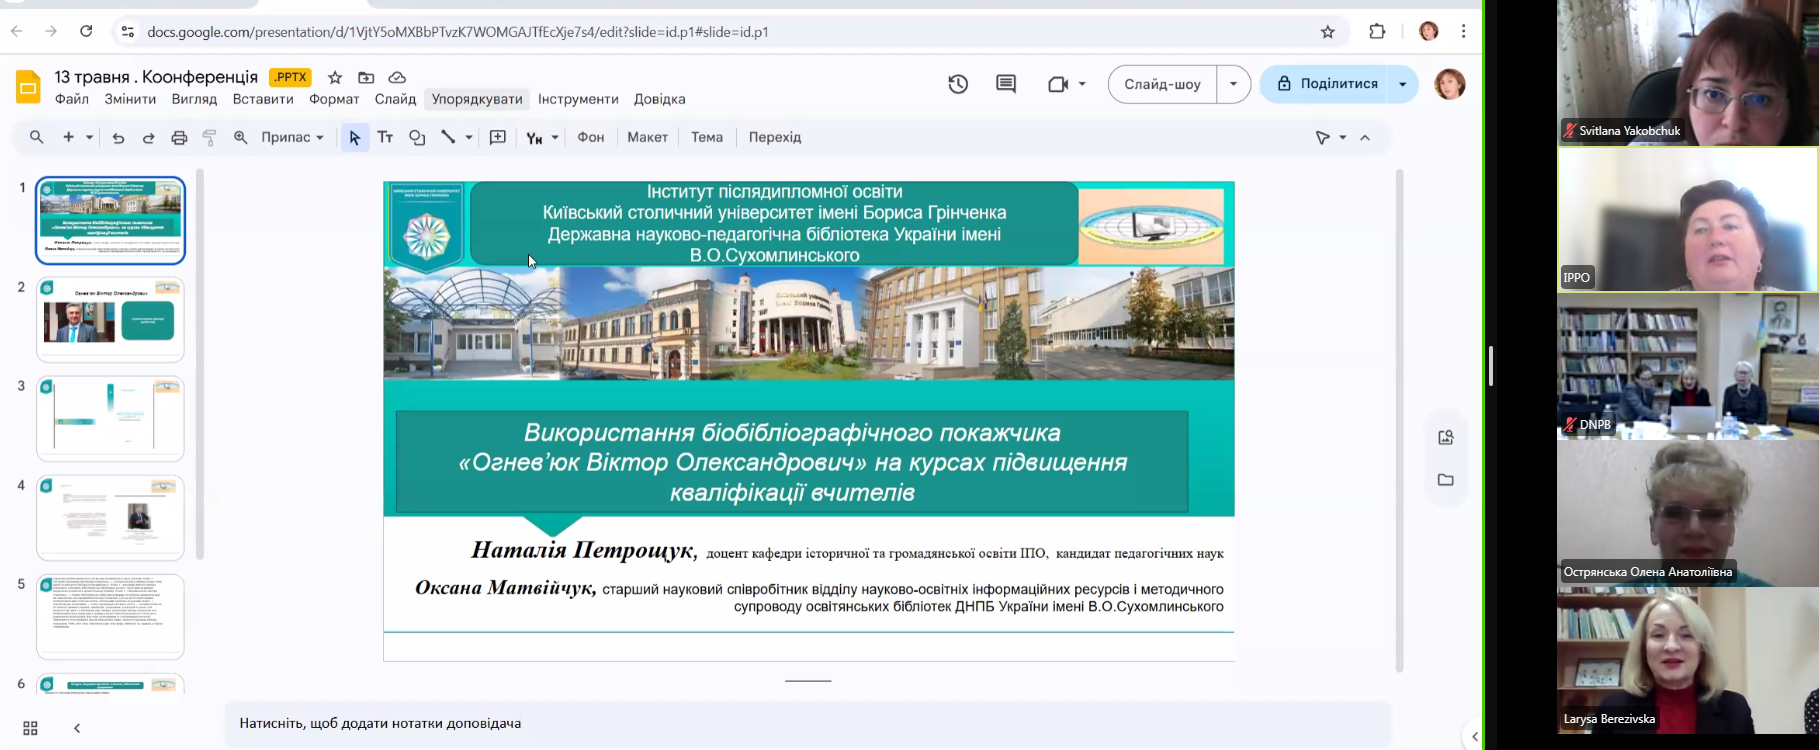
Task: Star the presentation next to the title
Action: click(x=335, y=77)
